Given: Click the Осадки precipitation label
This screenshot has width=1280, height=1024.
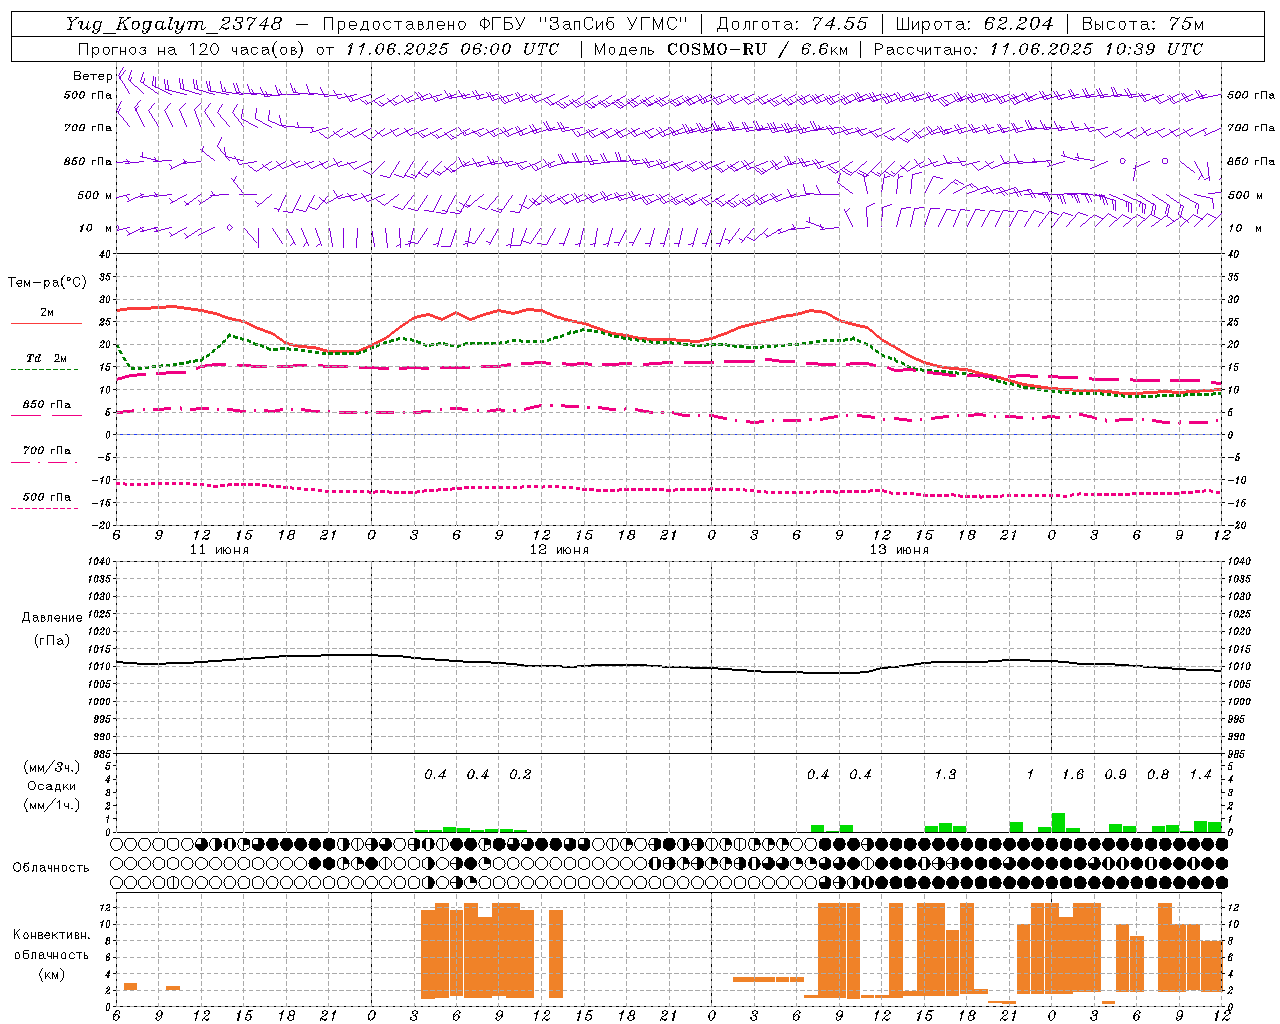Looking at the screenshot, I should click(x=51, y=786).
